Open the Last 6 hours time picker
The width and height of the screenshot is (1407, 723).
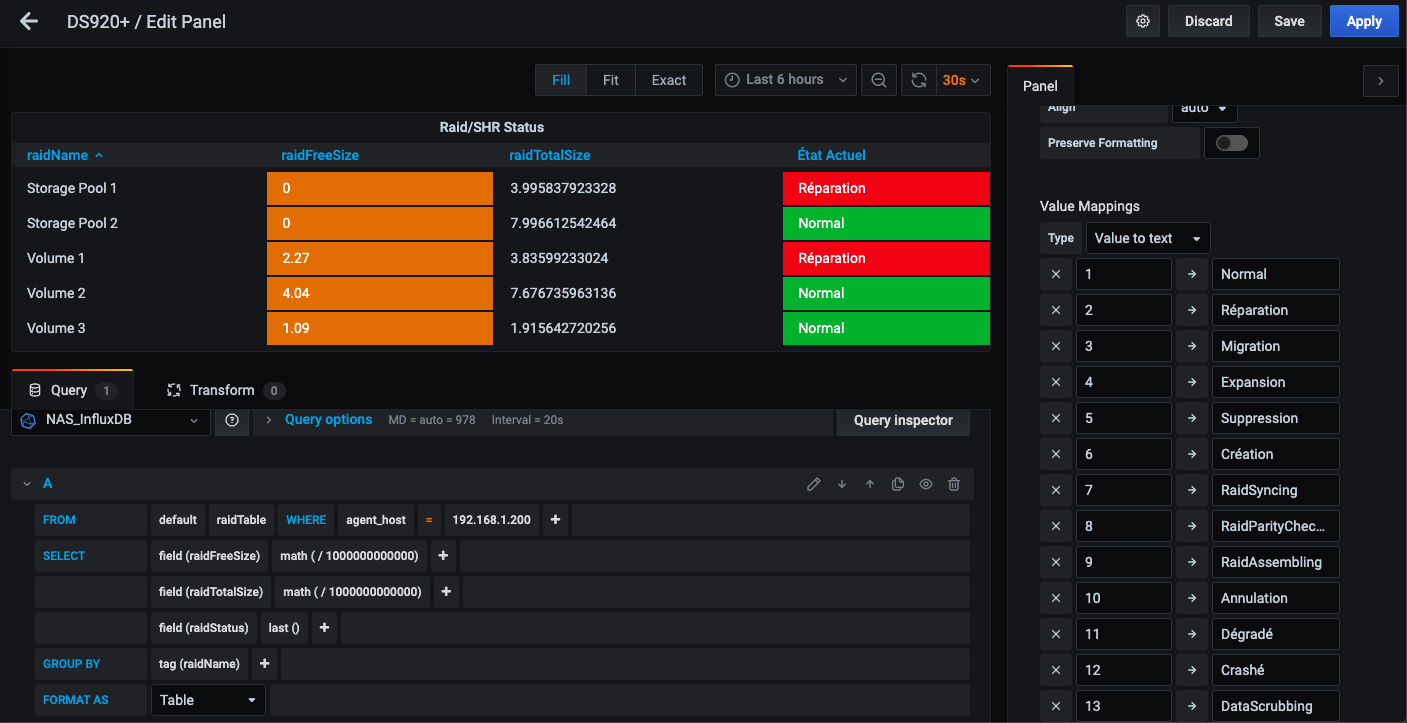pyautogui.click(x=786, y=80)
